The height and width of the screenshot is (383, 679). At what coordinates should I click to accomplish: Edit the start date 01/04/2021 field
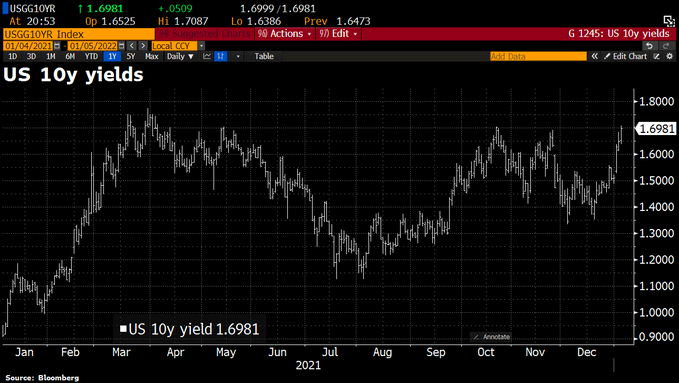point(28,46)
